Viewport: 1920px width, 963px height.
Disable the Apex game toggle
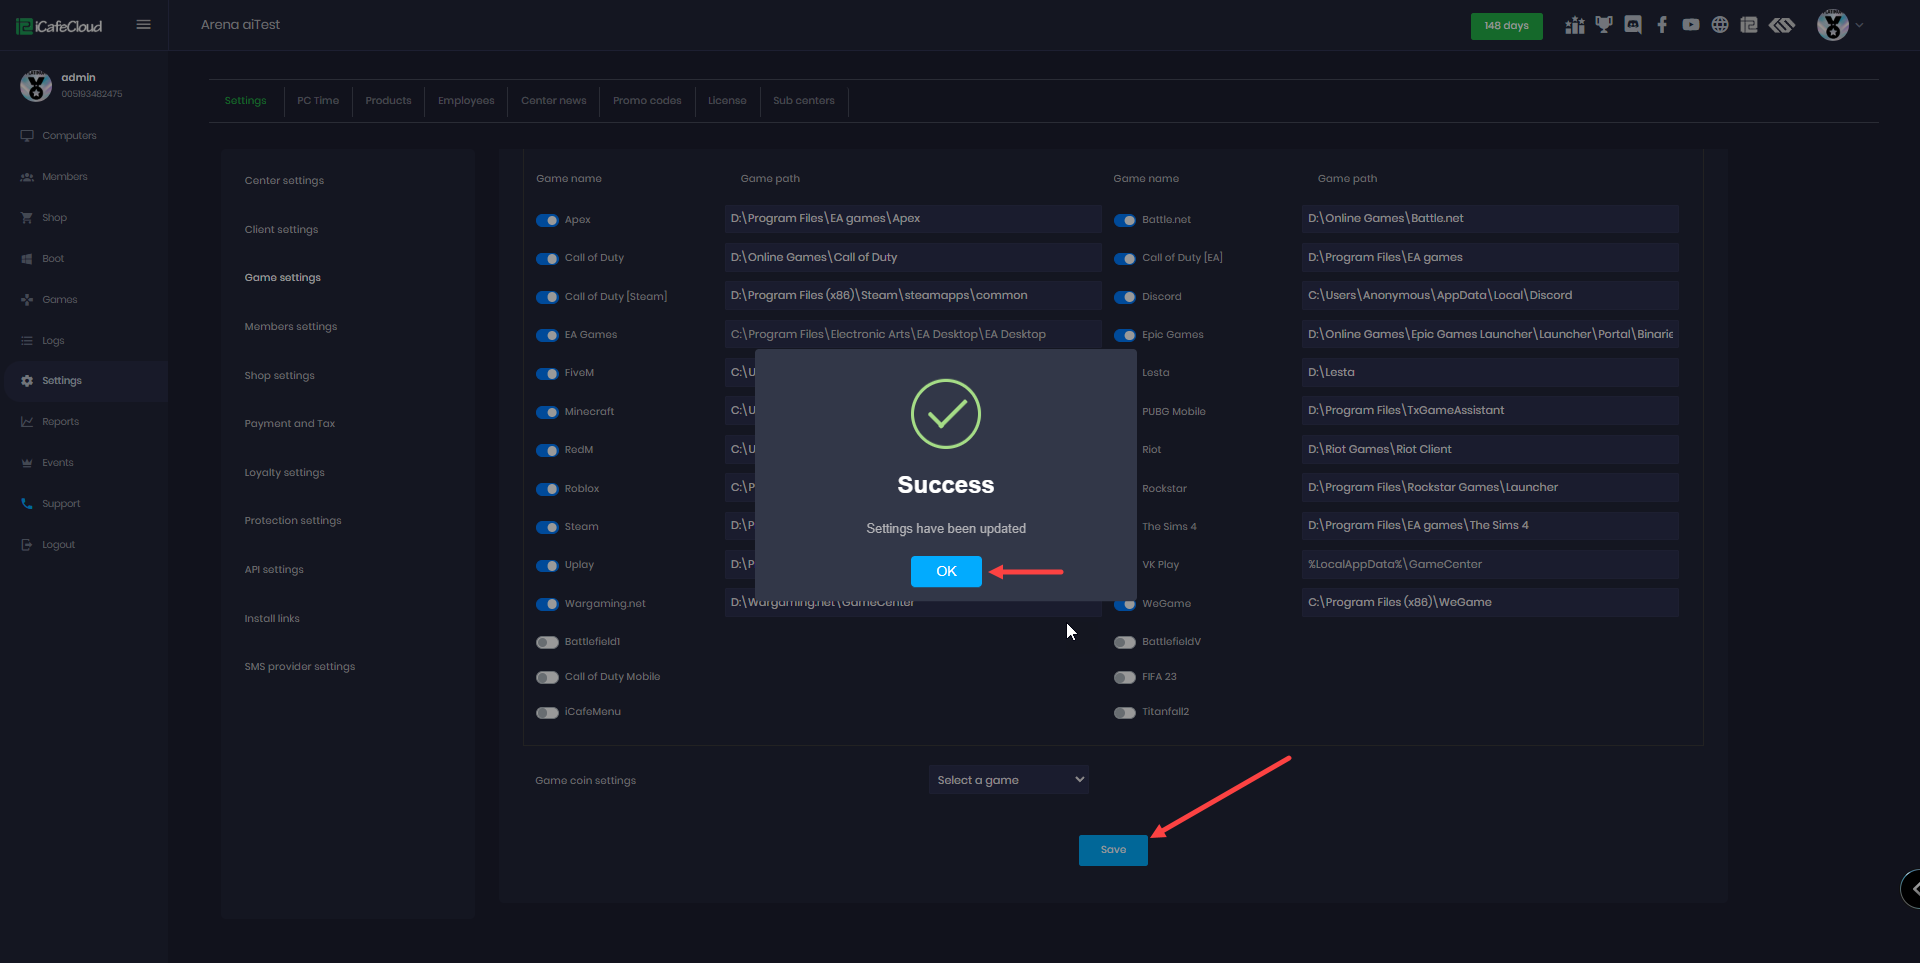tap(547, 220)
